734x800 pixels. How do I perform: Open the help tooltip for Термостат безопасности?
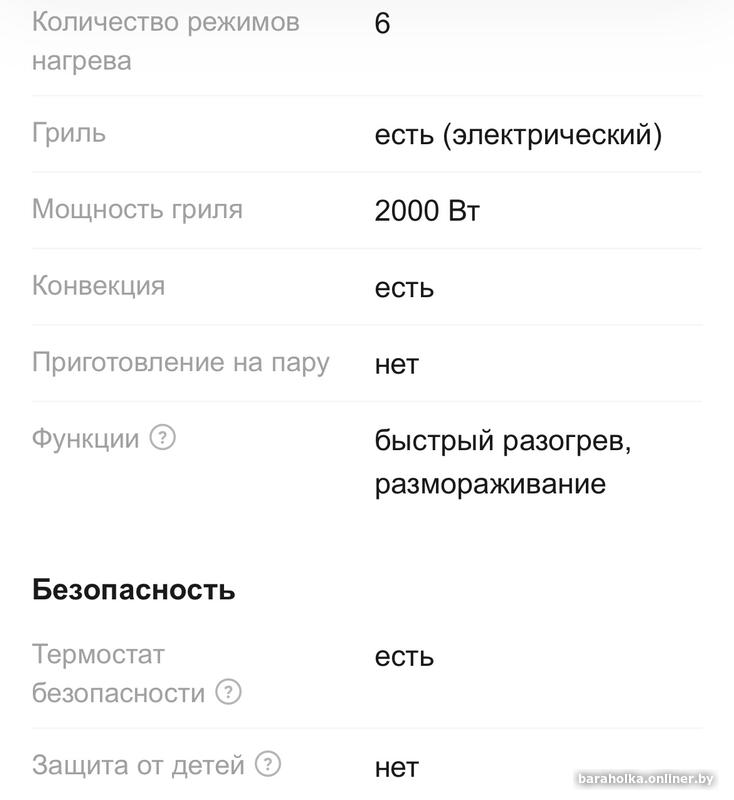tap(229, 692)
